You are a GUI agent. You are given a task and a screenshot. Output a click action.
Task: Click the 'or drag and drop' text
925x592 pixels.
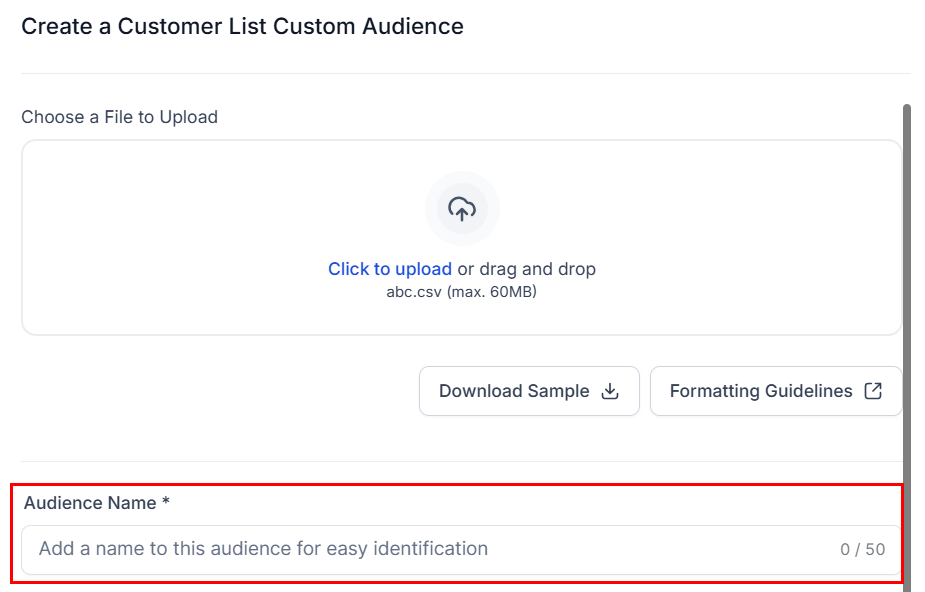point(527,269)
